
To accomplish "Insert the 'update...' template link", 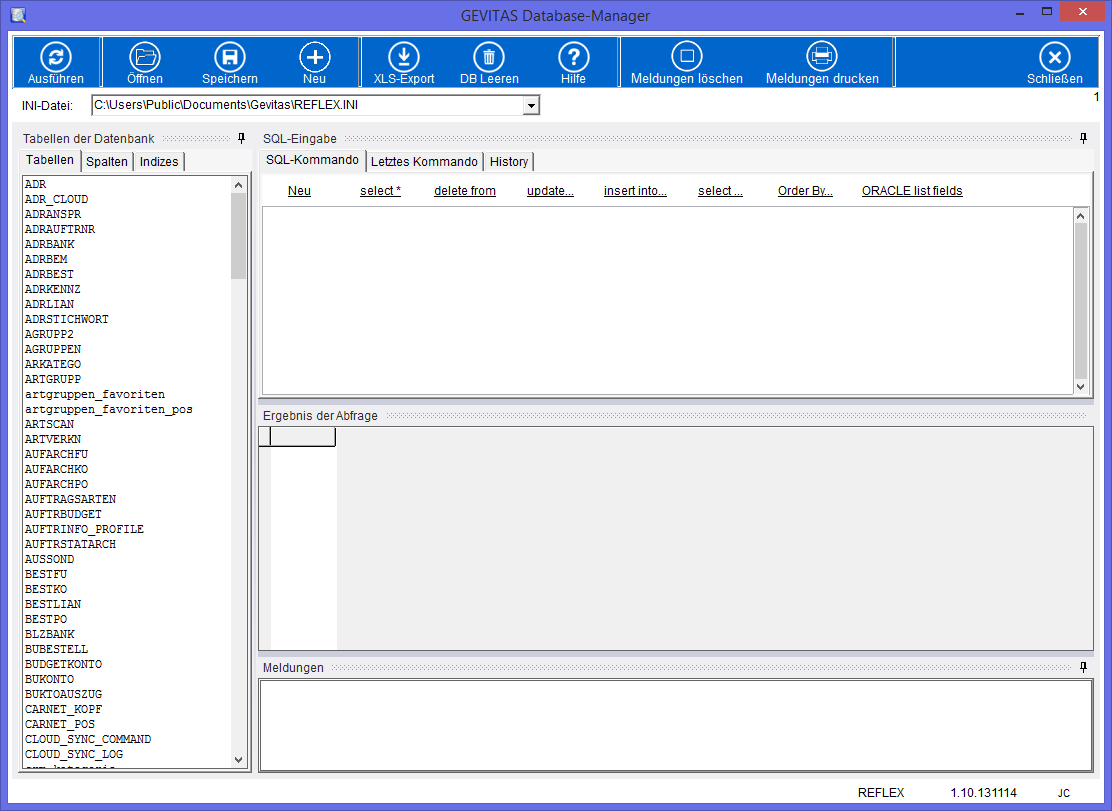I will click(550, 191).
